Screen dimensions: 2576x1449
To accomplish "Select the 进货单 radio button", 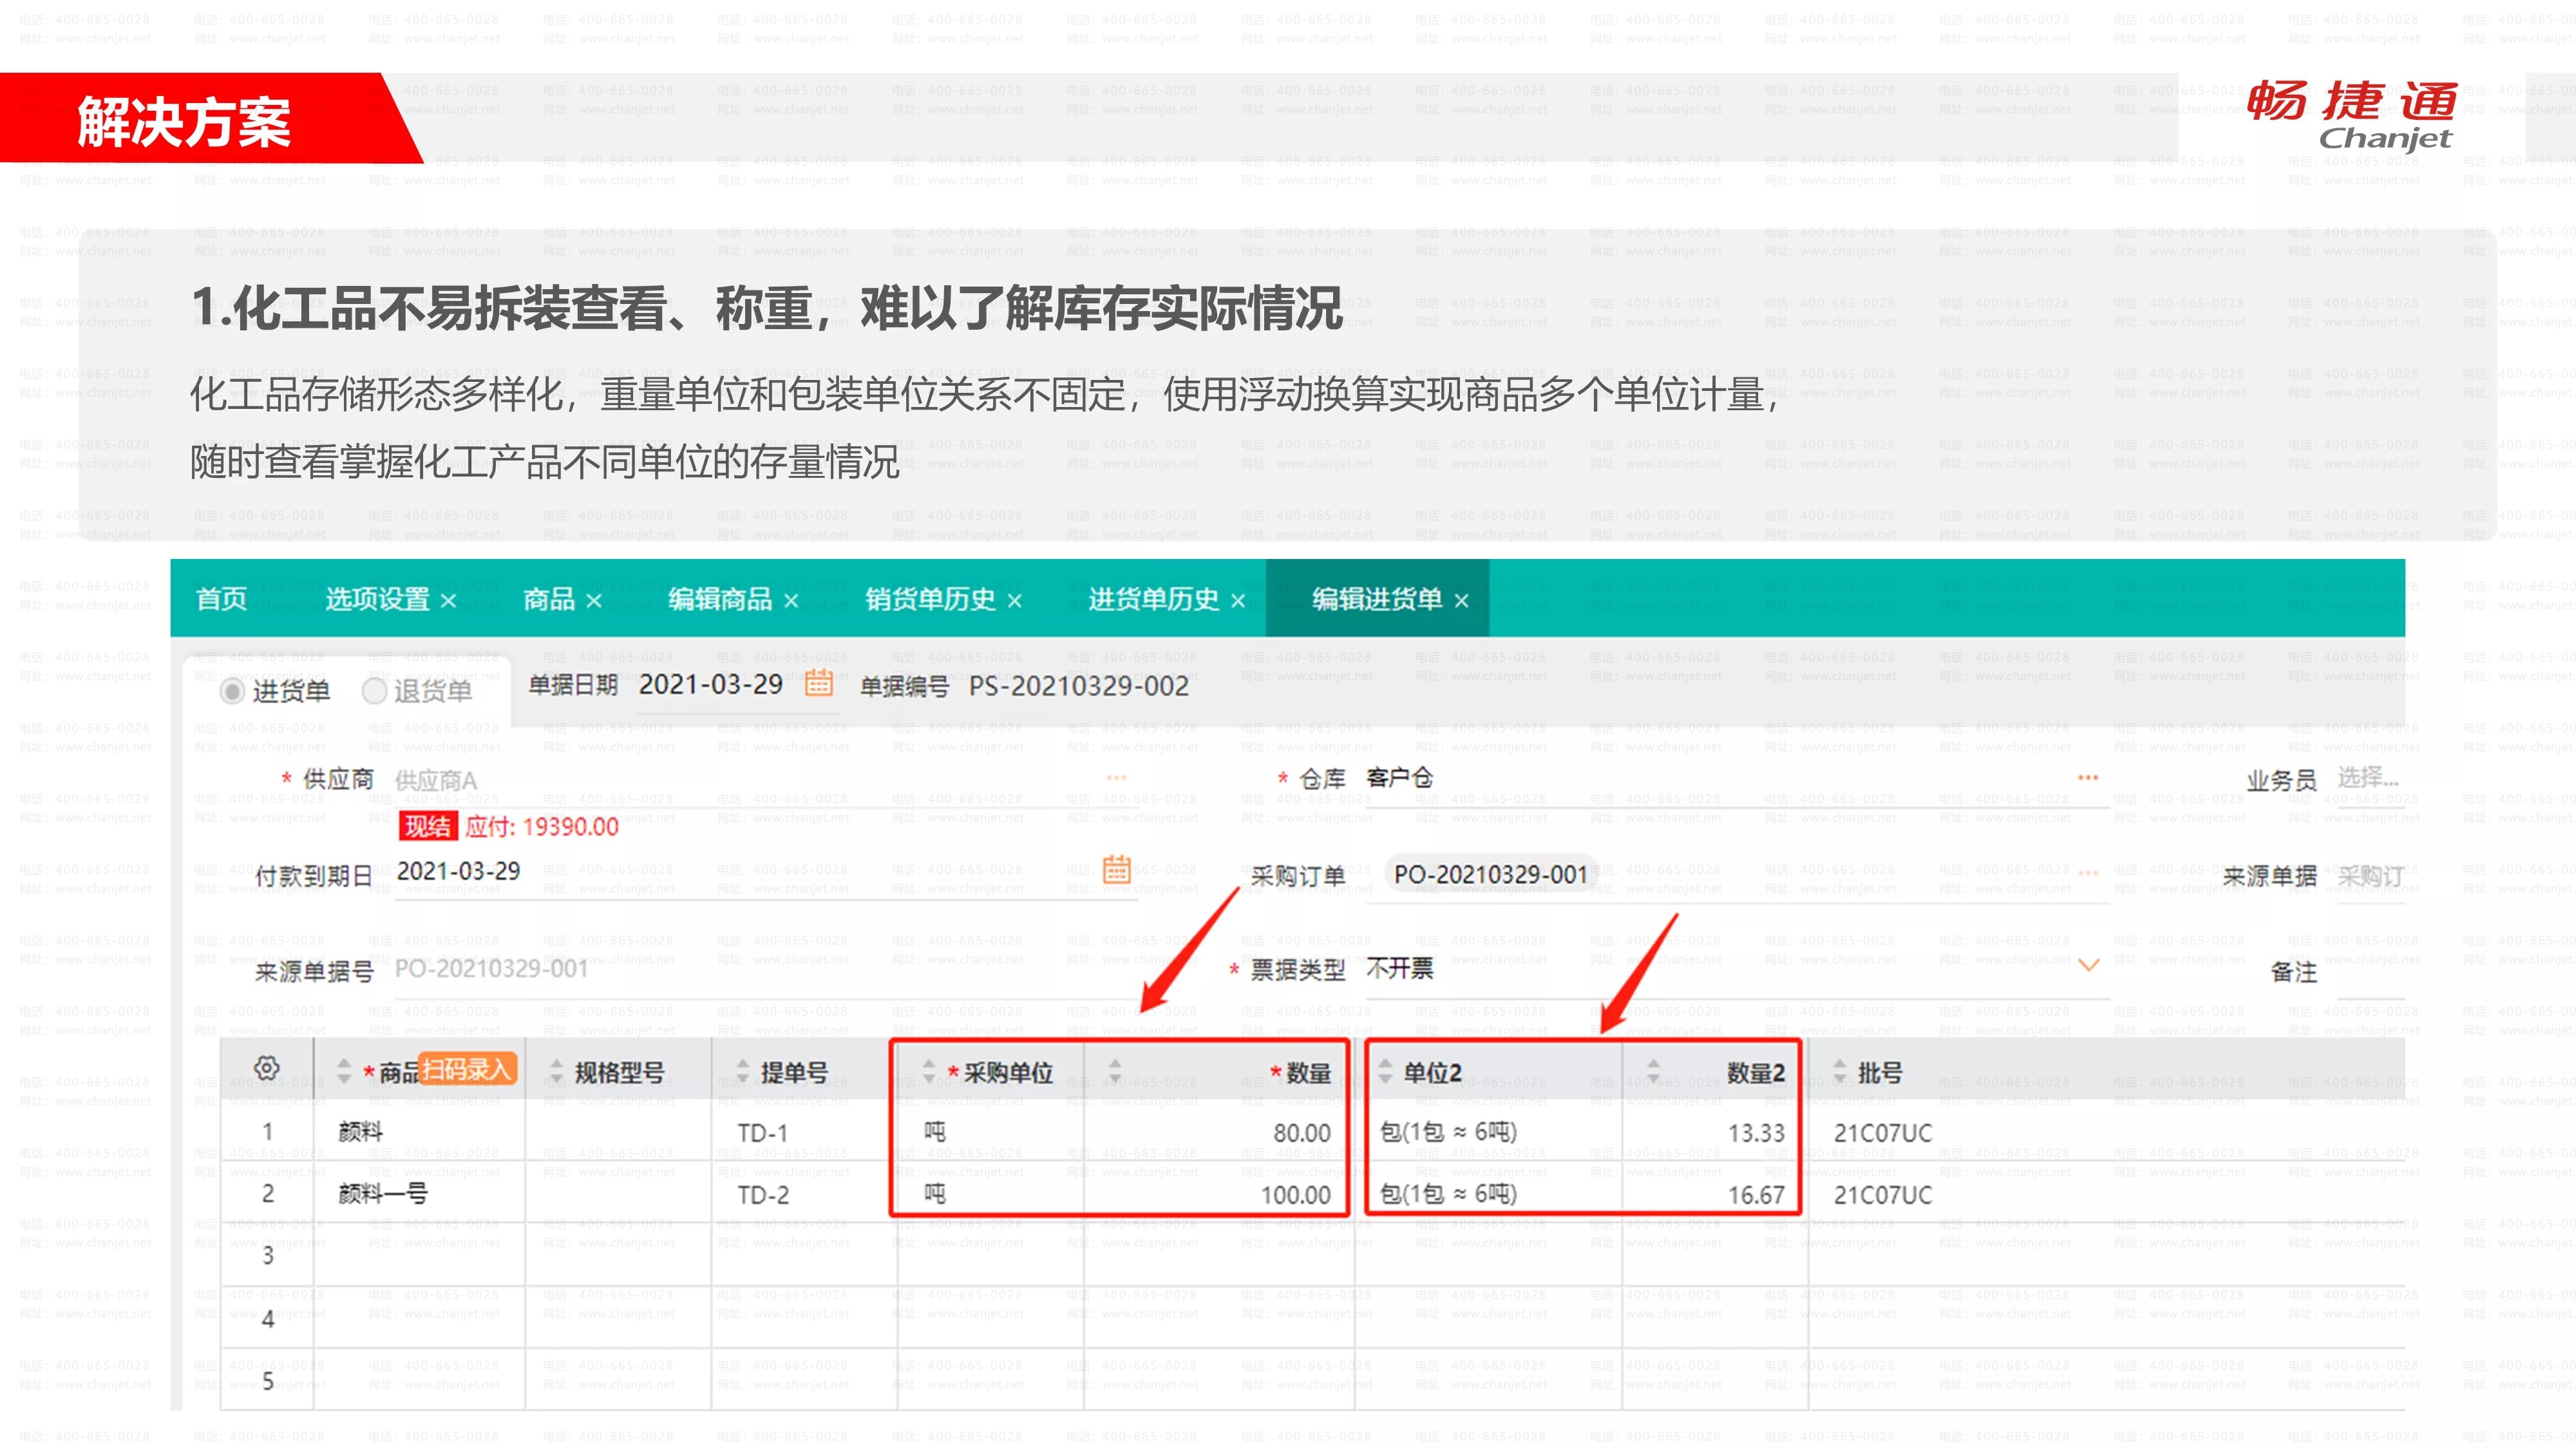I will [232, 691].
